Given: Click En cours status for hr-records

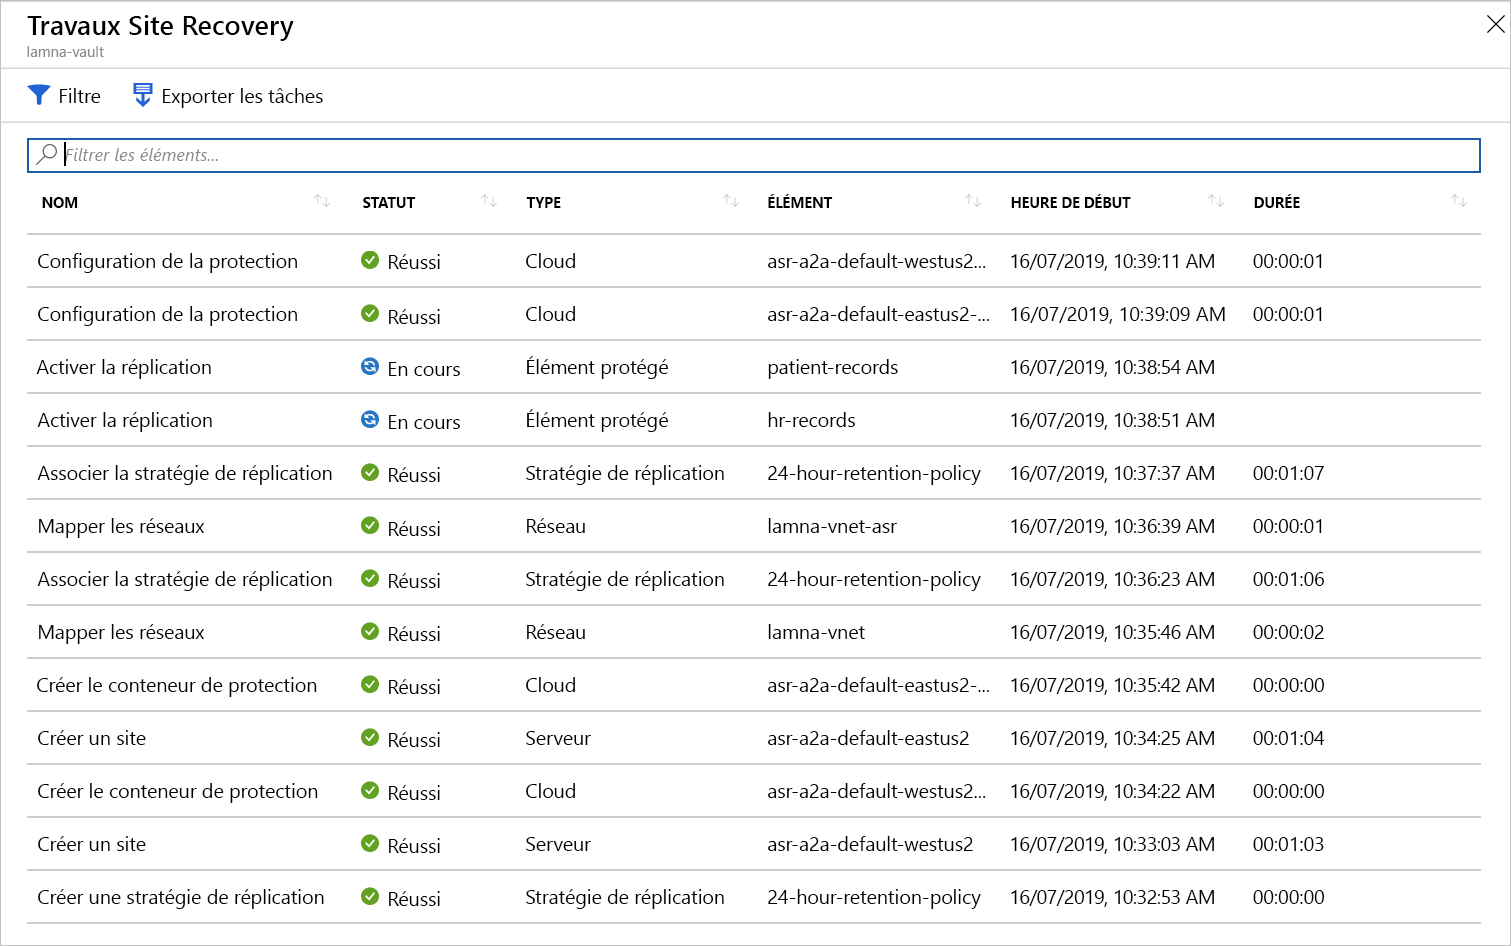Looking at the screenshot, I should click(x=424, y=422).
